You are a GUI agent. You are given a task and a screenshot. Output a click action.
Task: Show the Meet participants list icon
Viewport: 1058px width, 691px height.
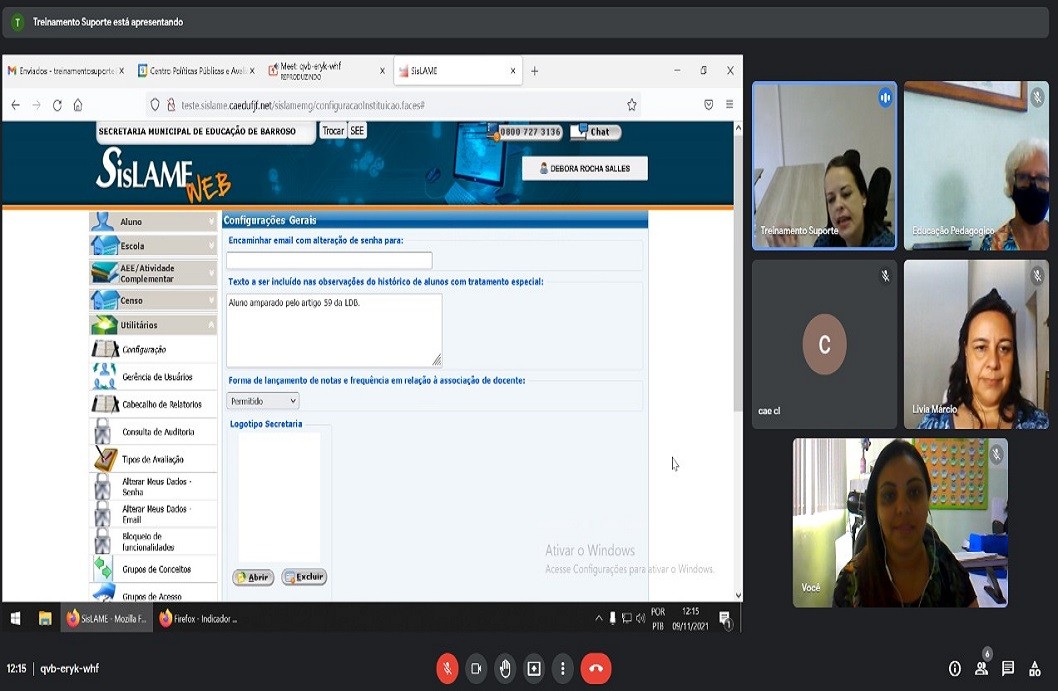[x=981, y=669]
